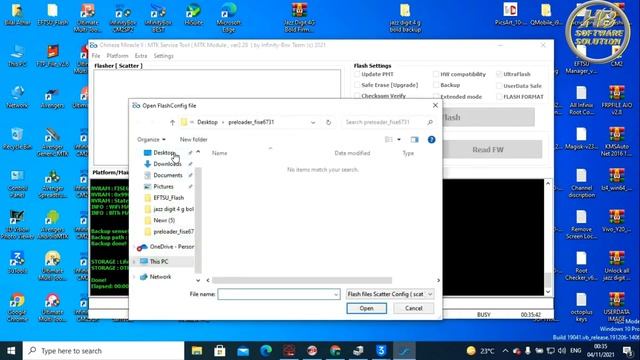Open Microsoft Store from taskbar
Screen dimensions: 640x360
tap(220, 351)
